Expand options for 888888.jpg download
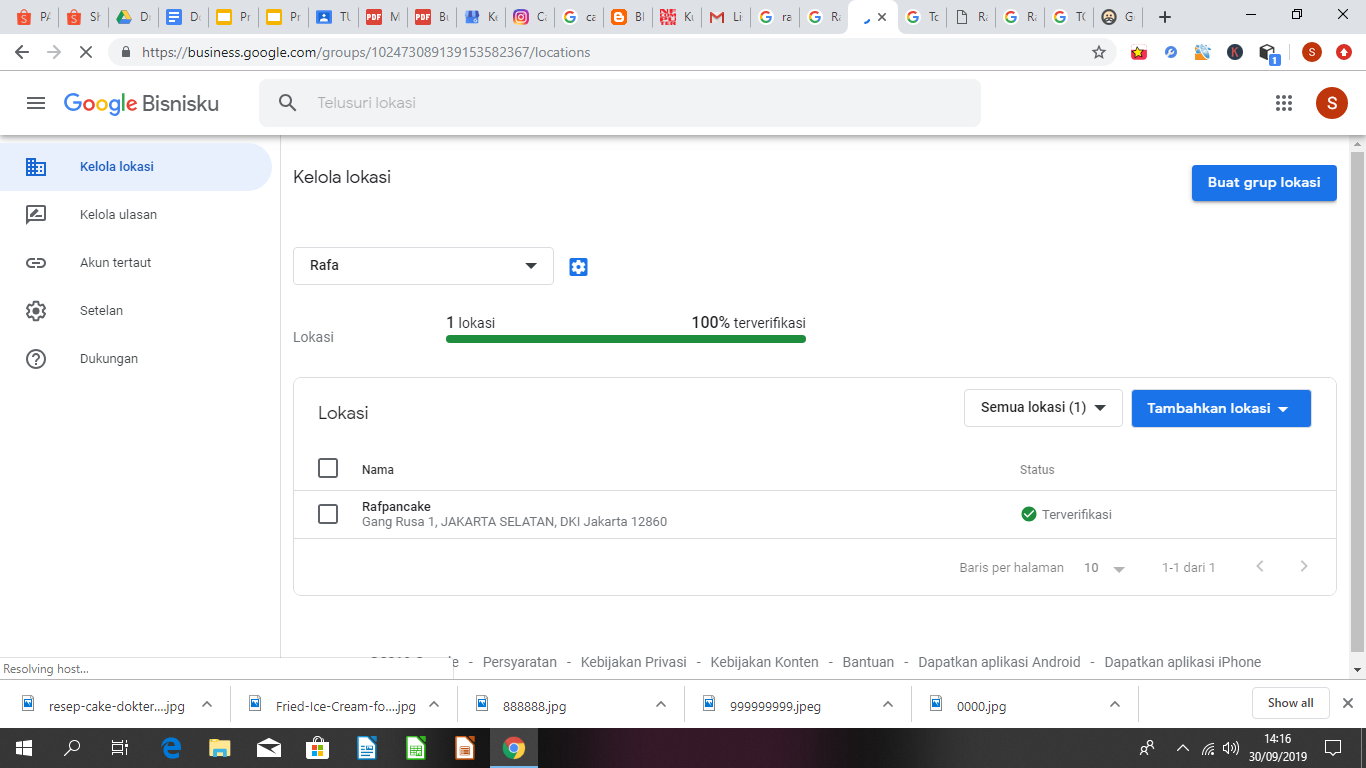The height and width of the screenshot is (768, 1366). [661, 704]
